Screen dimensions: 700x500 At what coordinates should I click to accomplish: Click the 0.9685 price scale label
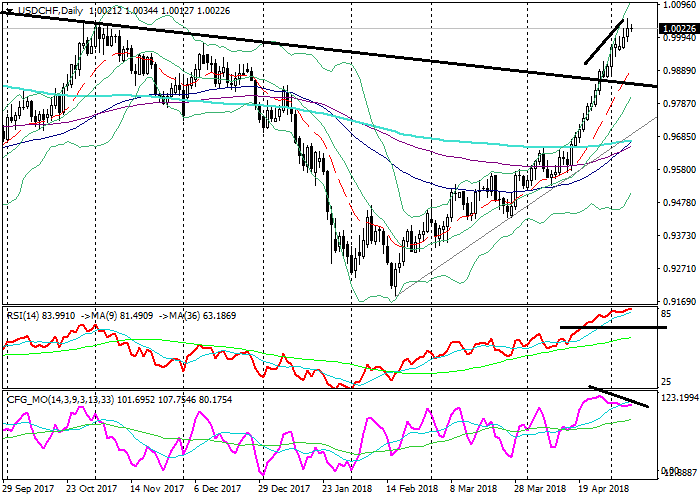coord(679,137)
